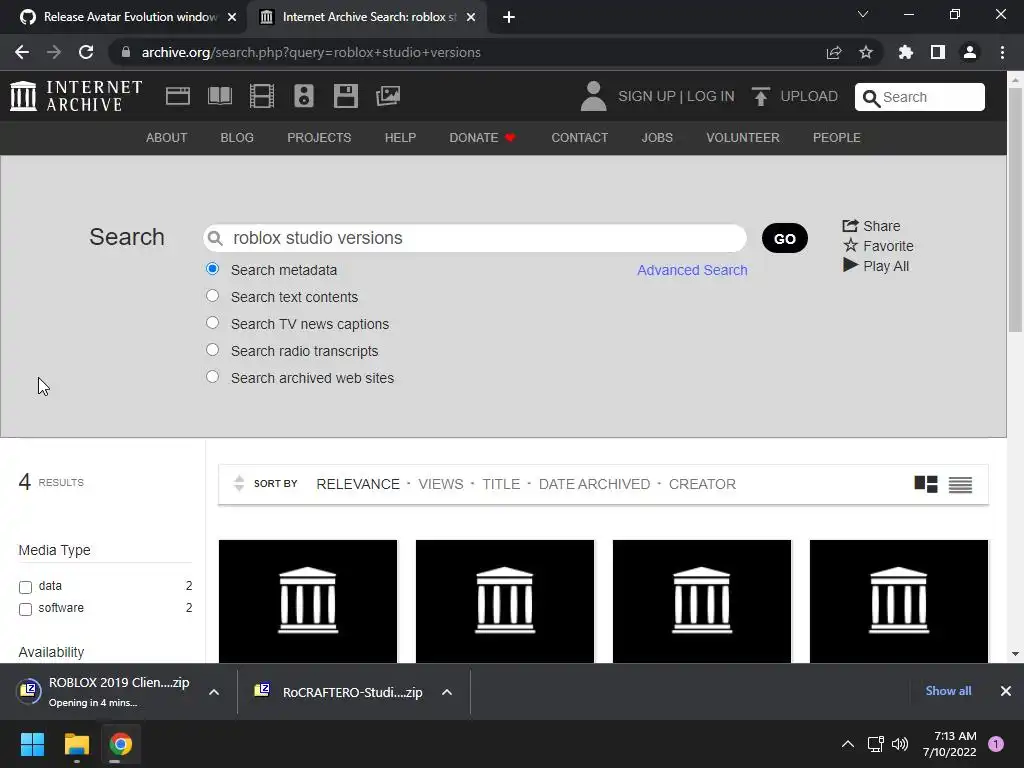The image size is (1024, 768).
Task: Select Search metadata radio button
Action: pyautogui.click(x=212, y=268)
